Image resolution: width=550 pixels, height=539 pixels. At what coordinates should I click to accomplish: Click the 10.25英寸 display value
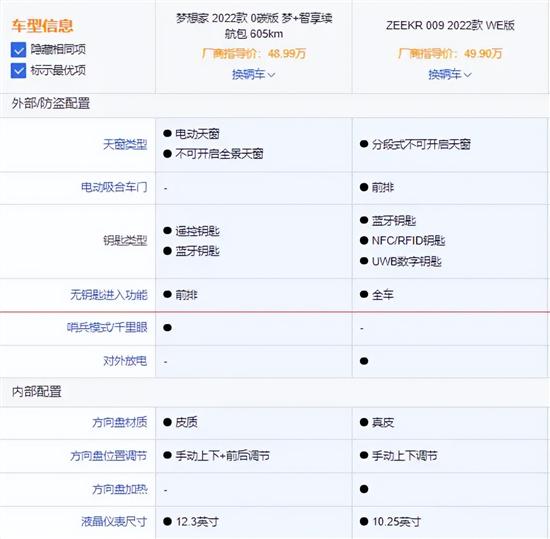point(396,521)
